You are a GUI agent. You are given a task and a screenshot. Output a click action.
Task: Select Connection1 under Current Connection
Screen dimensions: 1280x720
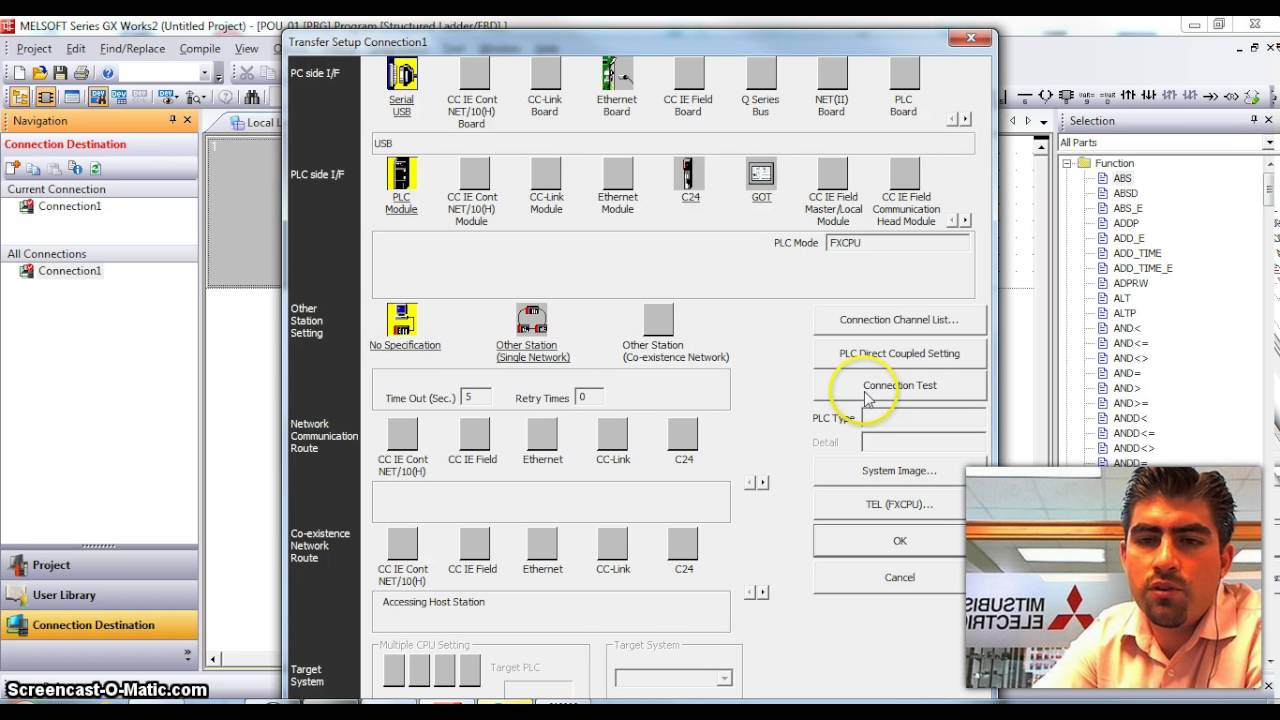(69, 206)
